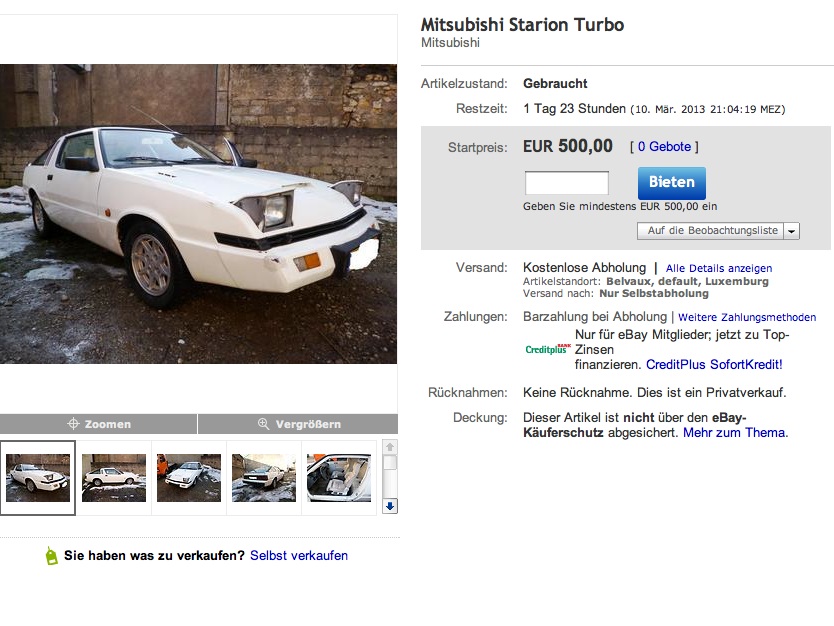Image resolution: width=834 pixels, height=626 pixels.
Task: Click the CreditPlus bank logo
Action: coord(548,349)
